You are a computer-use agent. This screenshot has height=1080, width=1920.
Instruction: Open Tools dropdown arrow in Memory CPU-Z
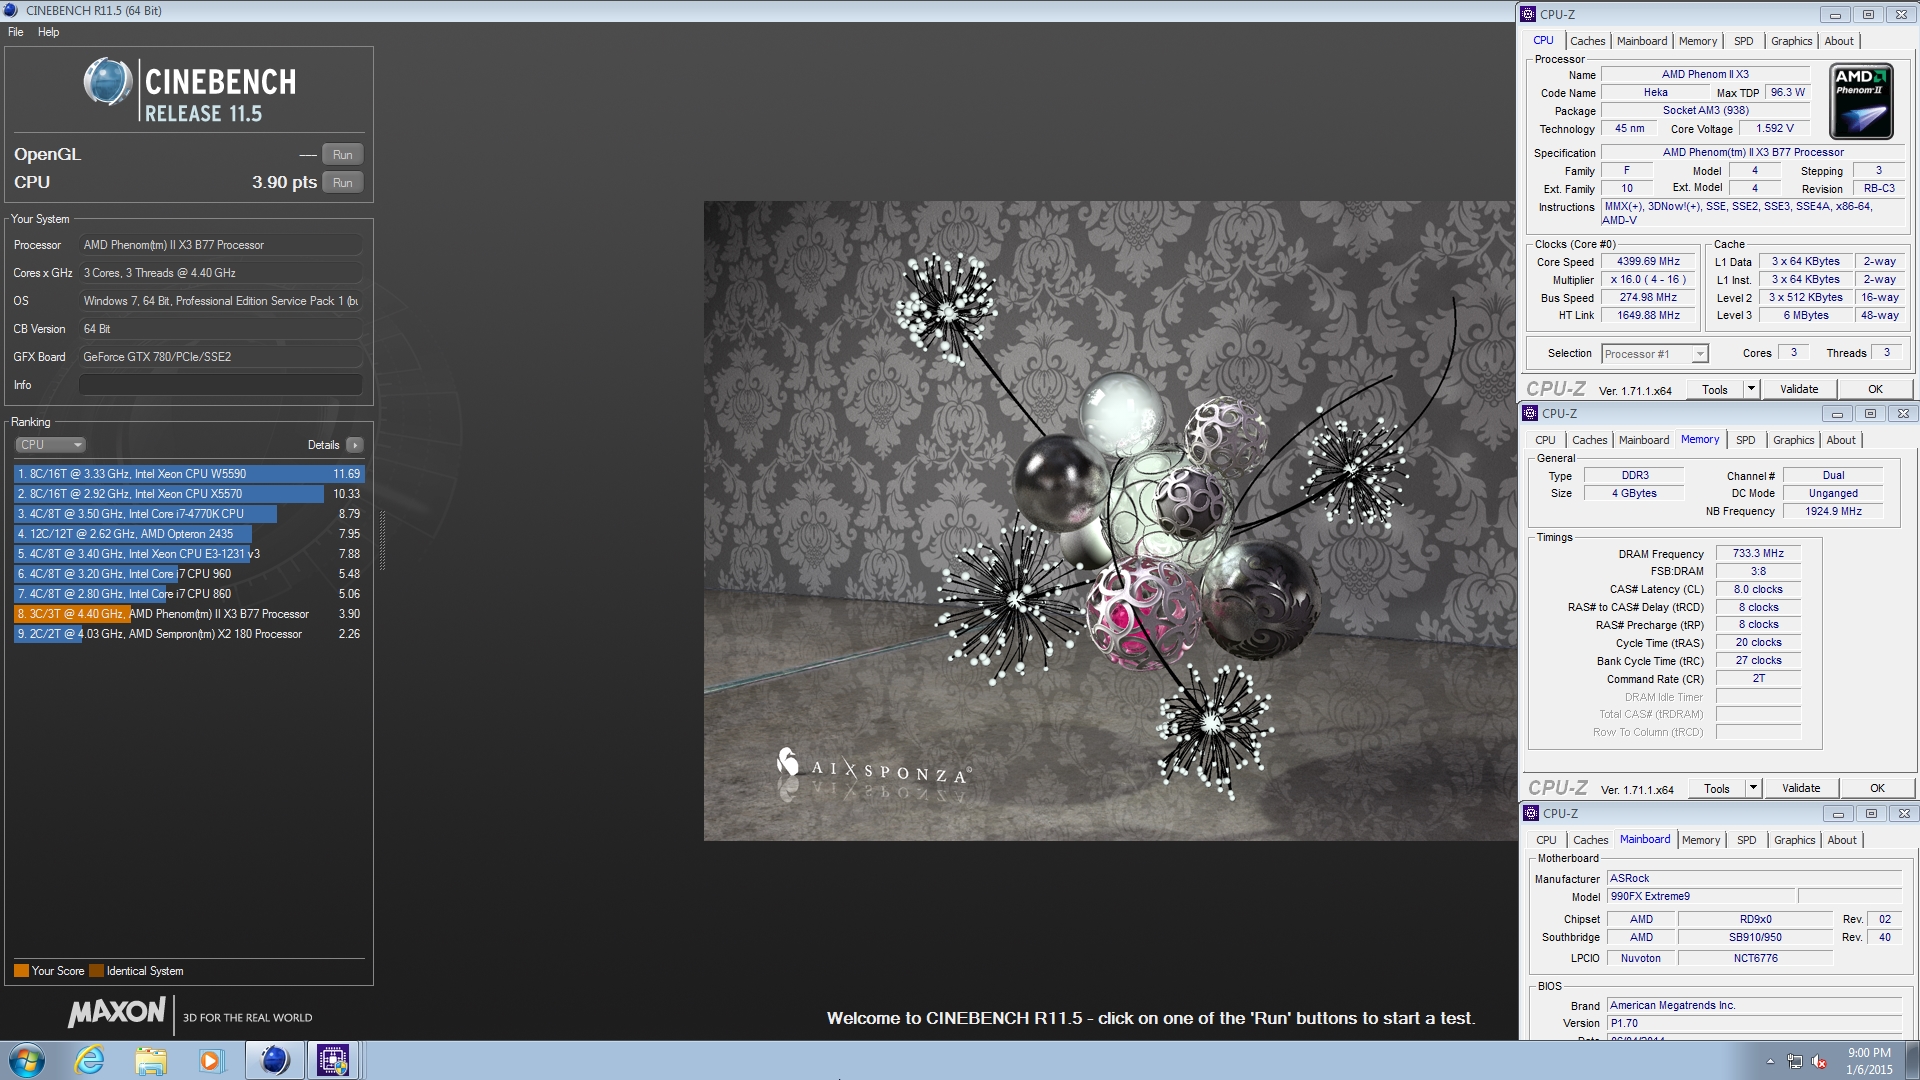[1753, 789]
